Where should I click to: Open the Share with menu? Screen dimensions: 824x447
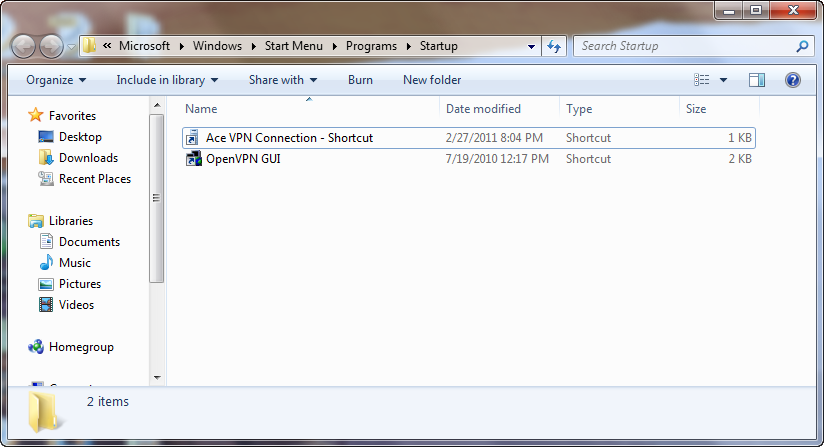point(283,80)
